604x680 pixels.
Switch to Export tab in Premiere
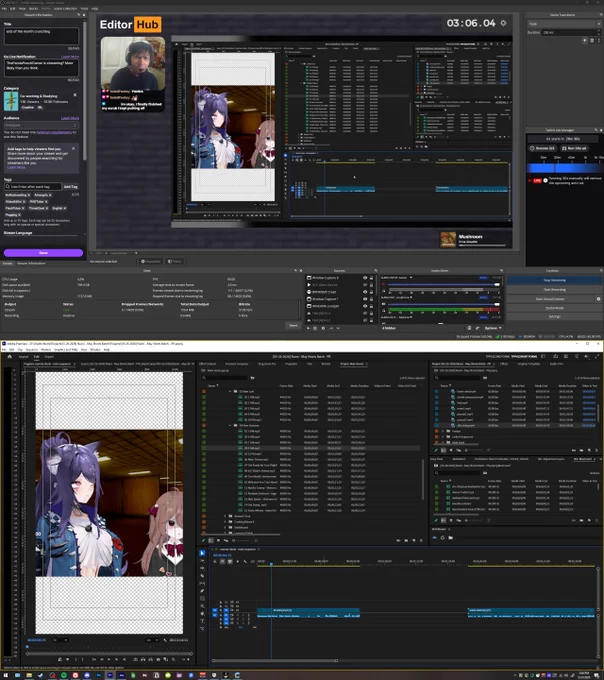[x=49, y=357]
